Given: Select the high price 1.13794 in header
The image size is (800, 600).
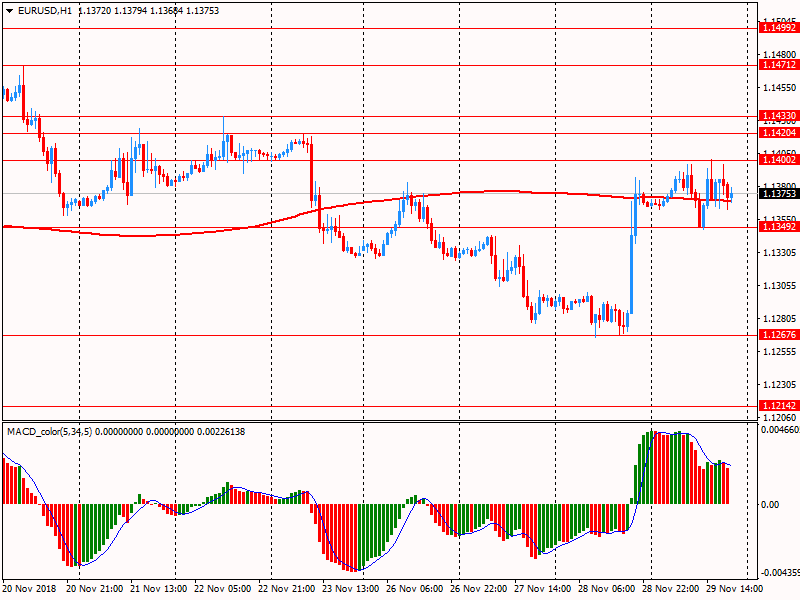Looking at the screenshot, I should pyautogui.click(x=131, y=11).
